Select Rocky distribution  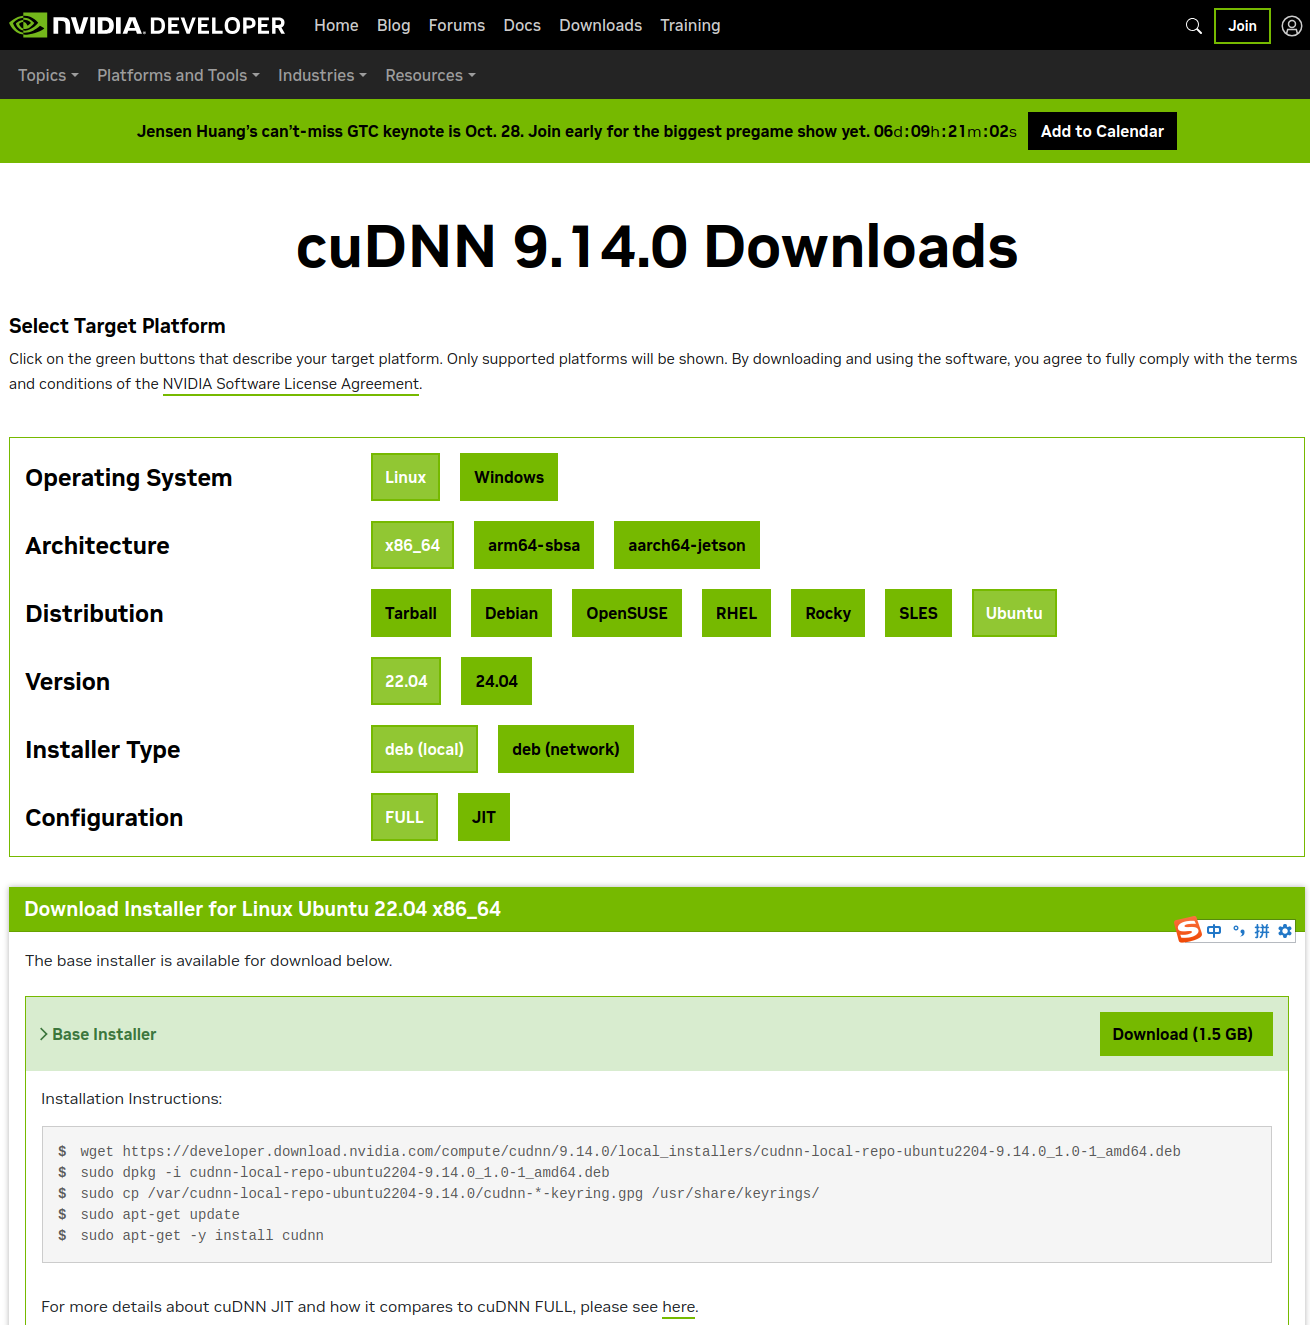828,613
